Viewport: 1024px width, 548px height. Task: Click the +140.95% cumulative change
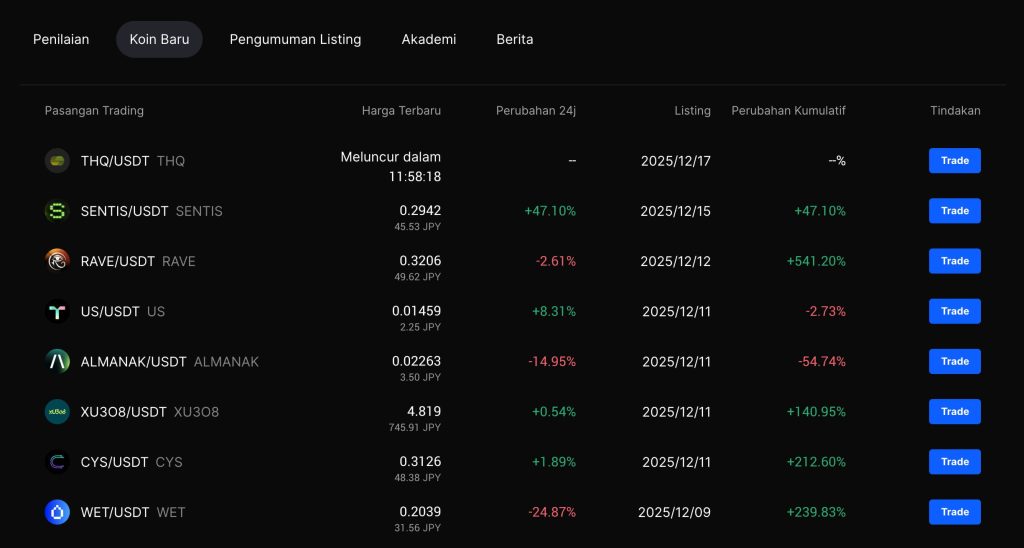pyautogui.click(x=816, y=411)
